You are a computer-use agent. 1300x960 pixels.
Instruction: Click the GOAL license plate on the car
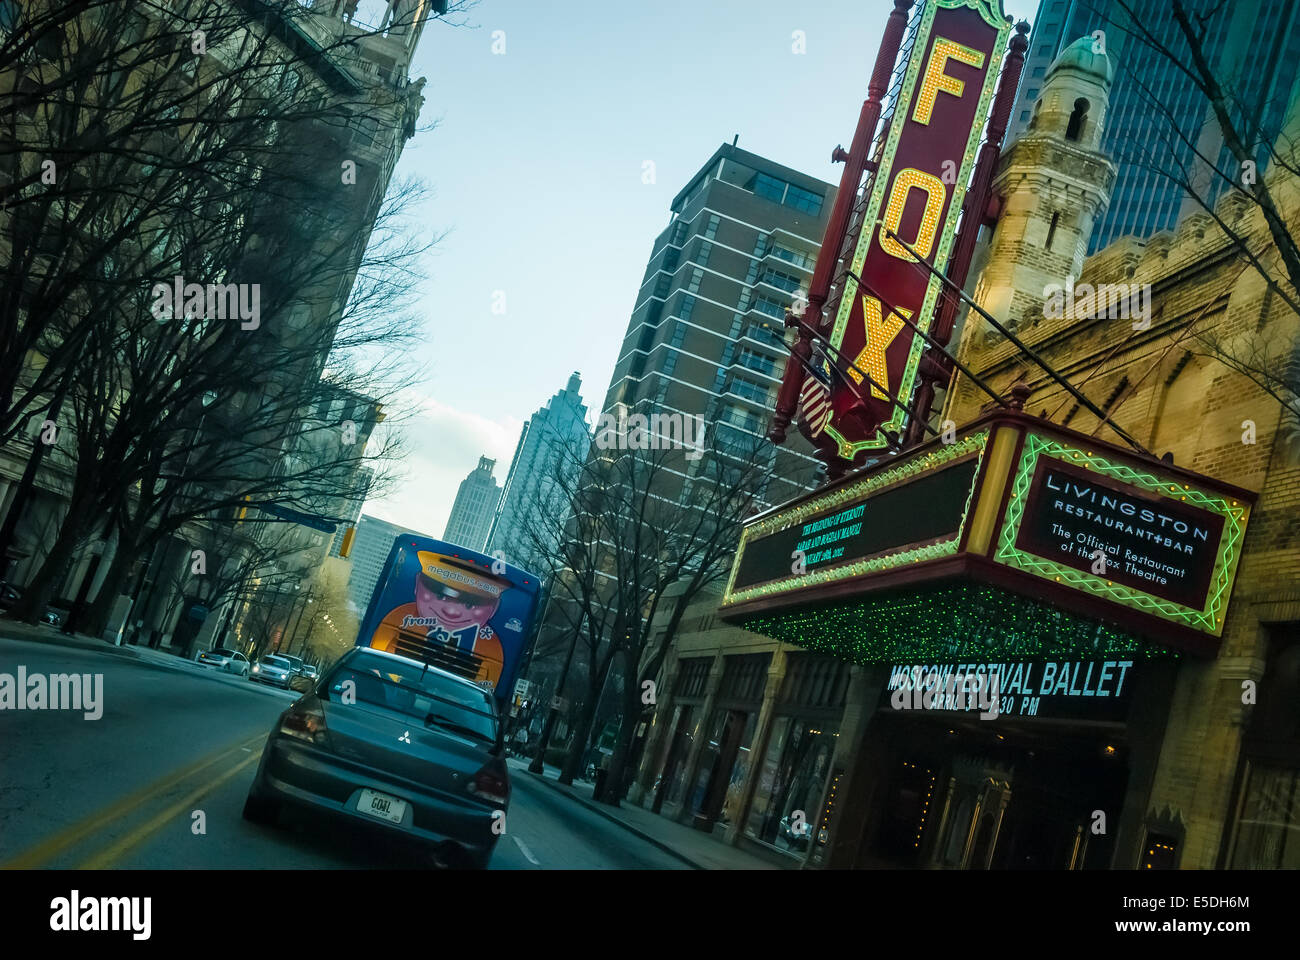click(381, 805)
